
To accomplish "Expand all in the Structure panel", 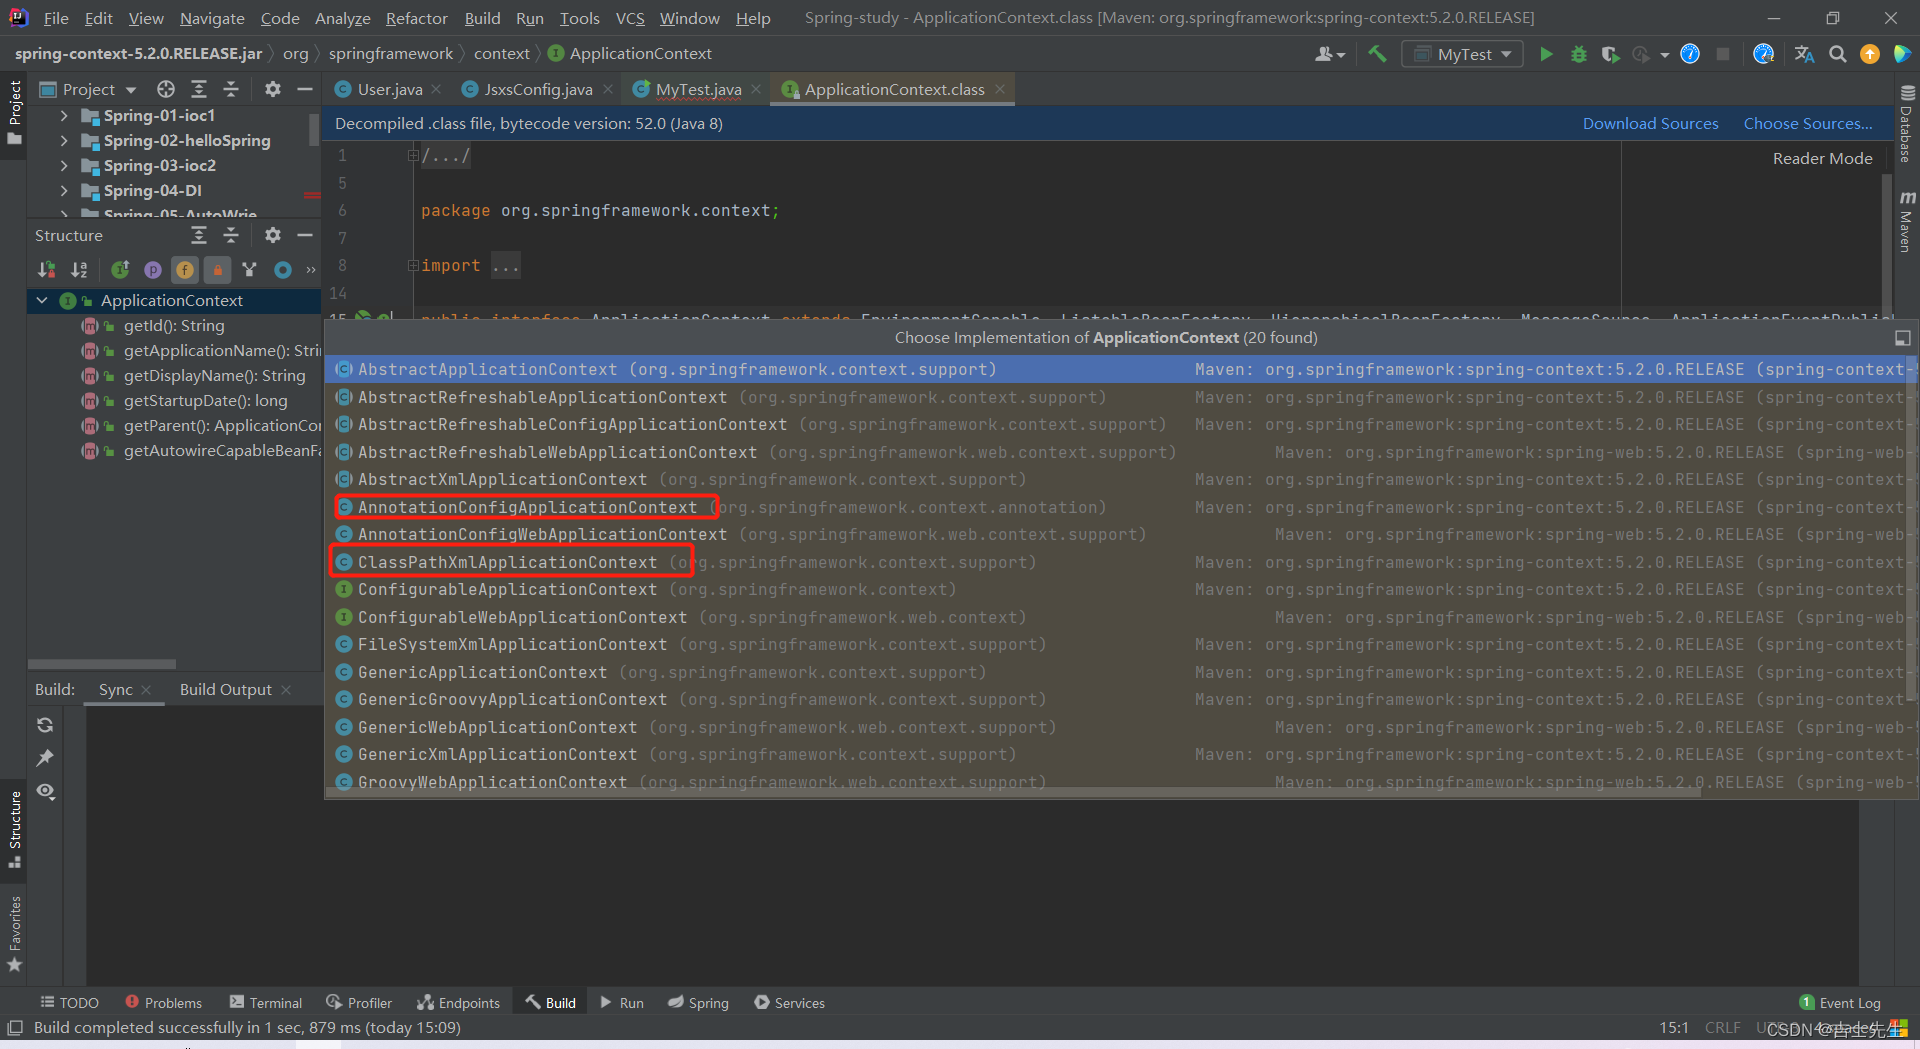I will 199,235.
